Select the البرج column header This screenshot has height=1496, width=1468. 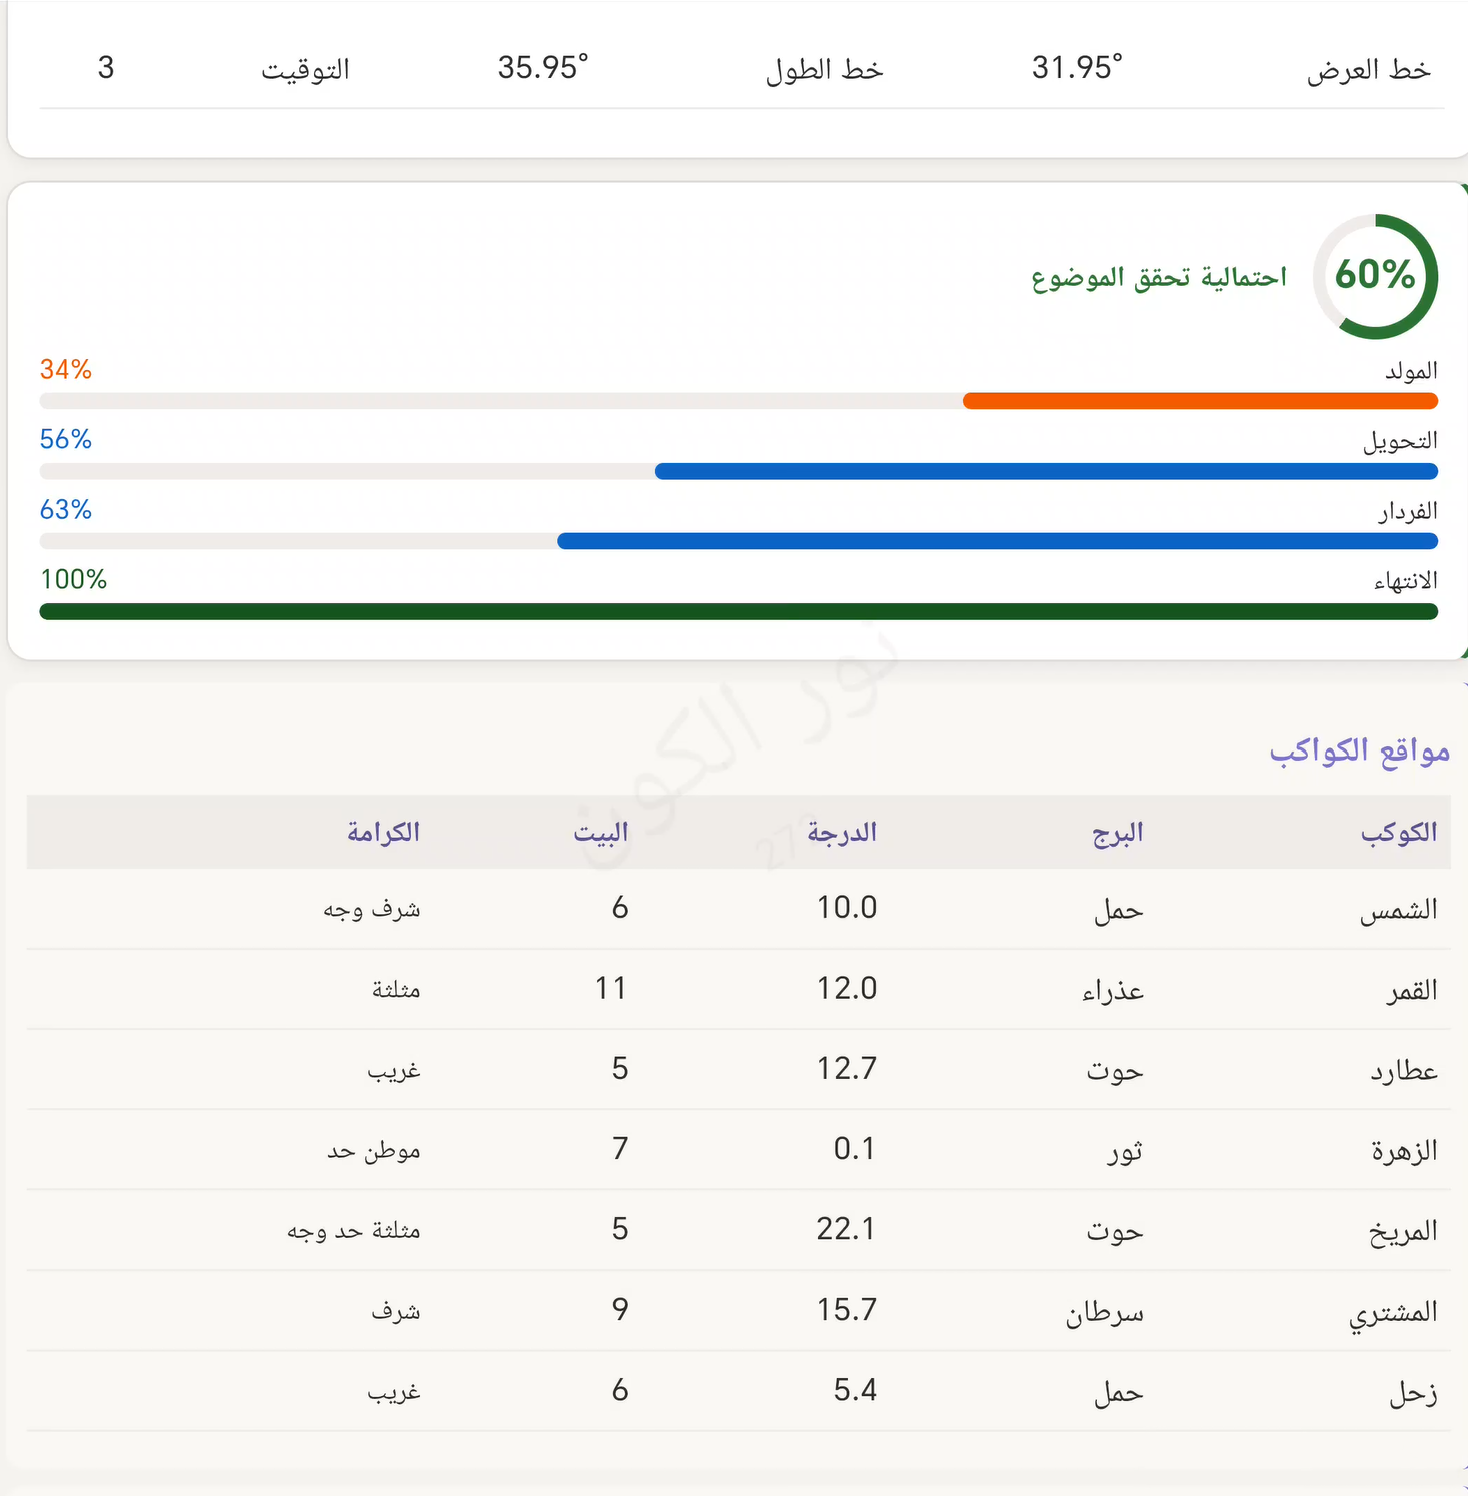tap(1117, 832)
